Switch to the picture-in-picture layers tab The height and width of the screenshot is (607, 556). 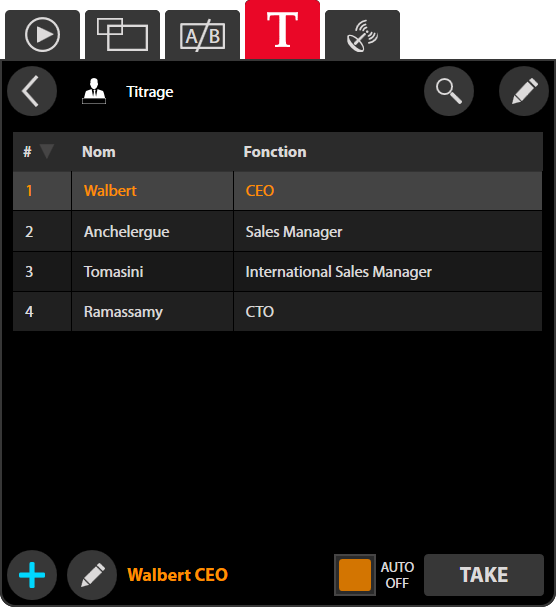[x=122, y=35]
